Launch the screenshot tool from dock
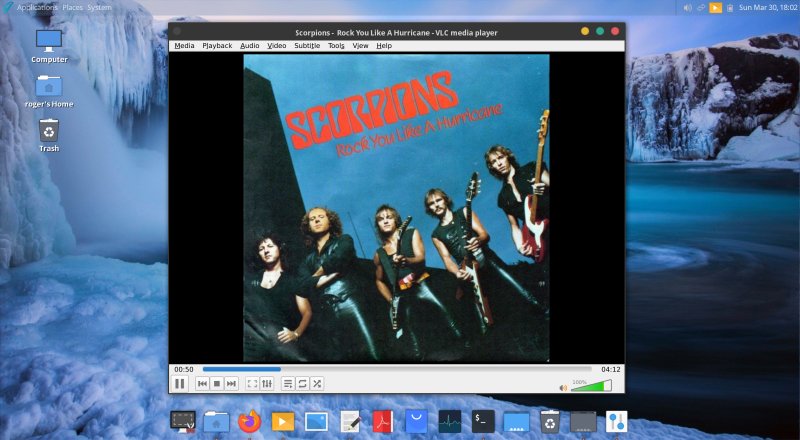 click(183, 422)
